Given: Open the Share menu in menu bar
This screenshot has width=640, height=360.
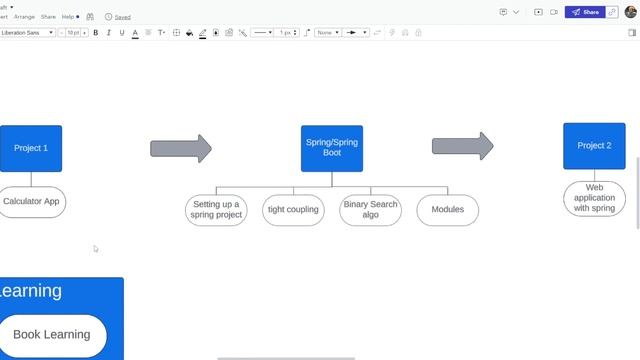Looking at the screenshot, I should coord(48,17).
